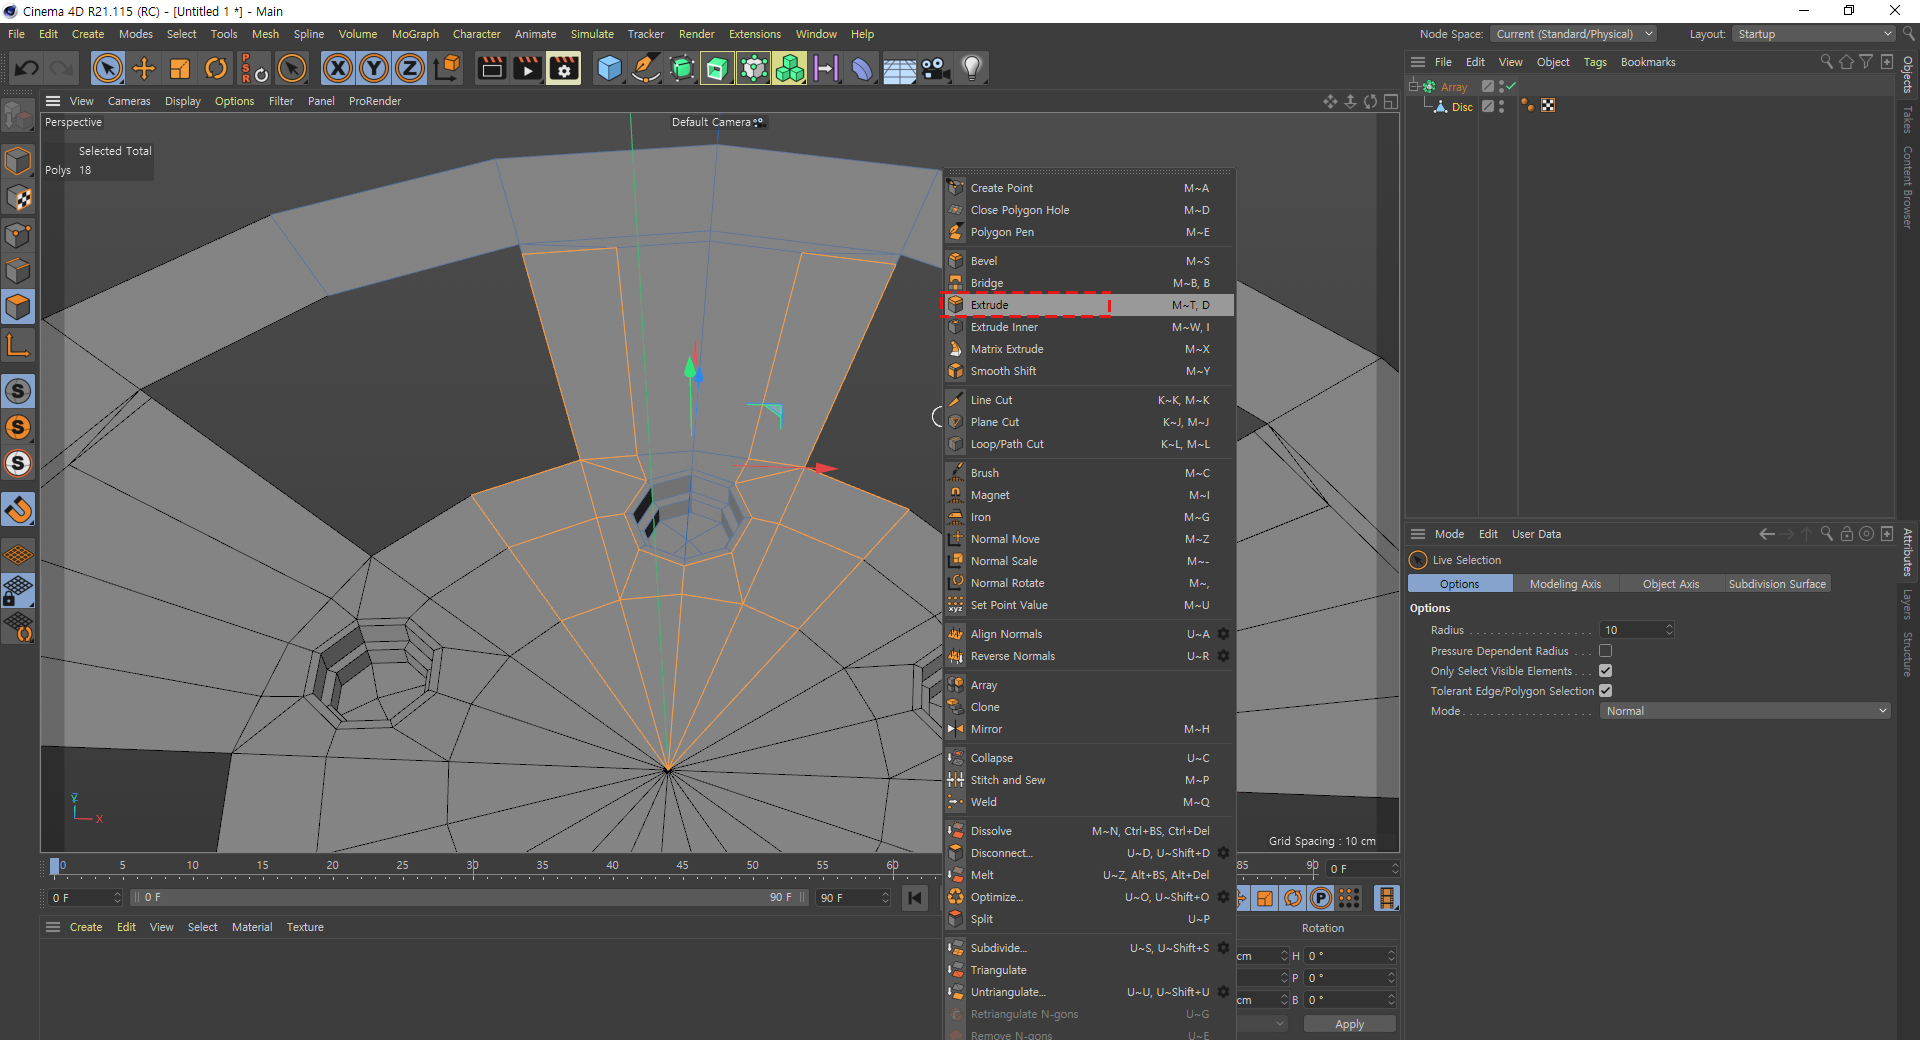Enable Pressure Dependent Radius checkbox
The width and height of the screenshot is (1920, 1040).
pyautogui.click(x=1605, y=651)
